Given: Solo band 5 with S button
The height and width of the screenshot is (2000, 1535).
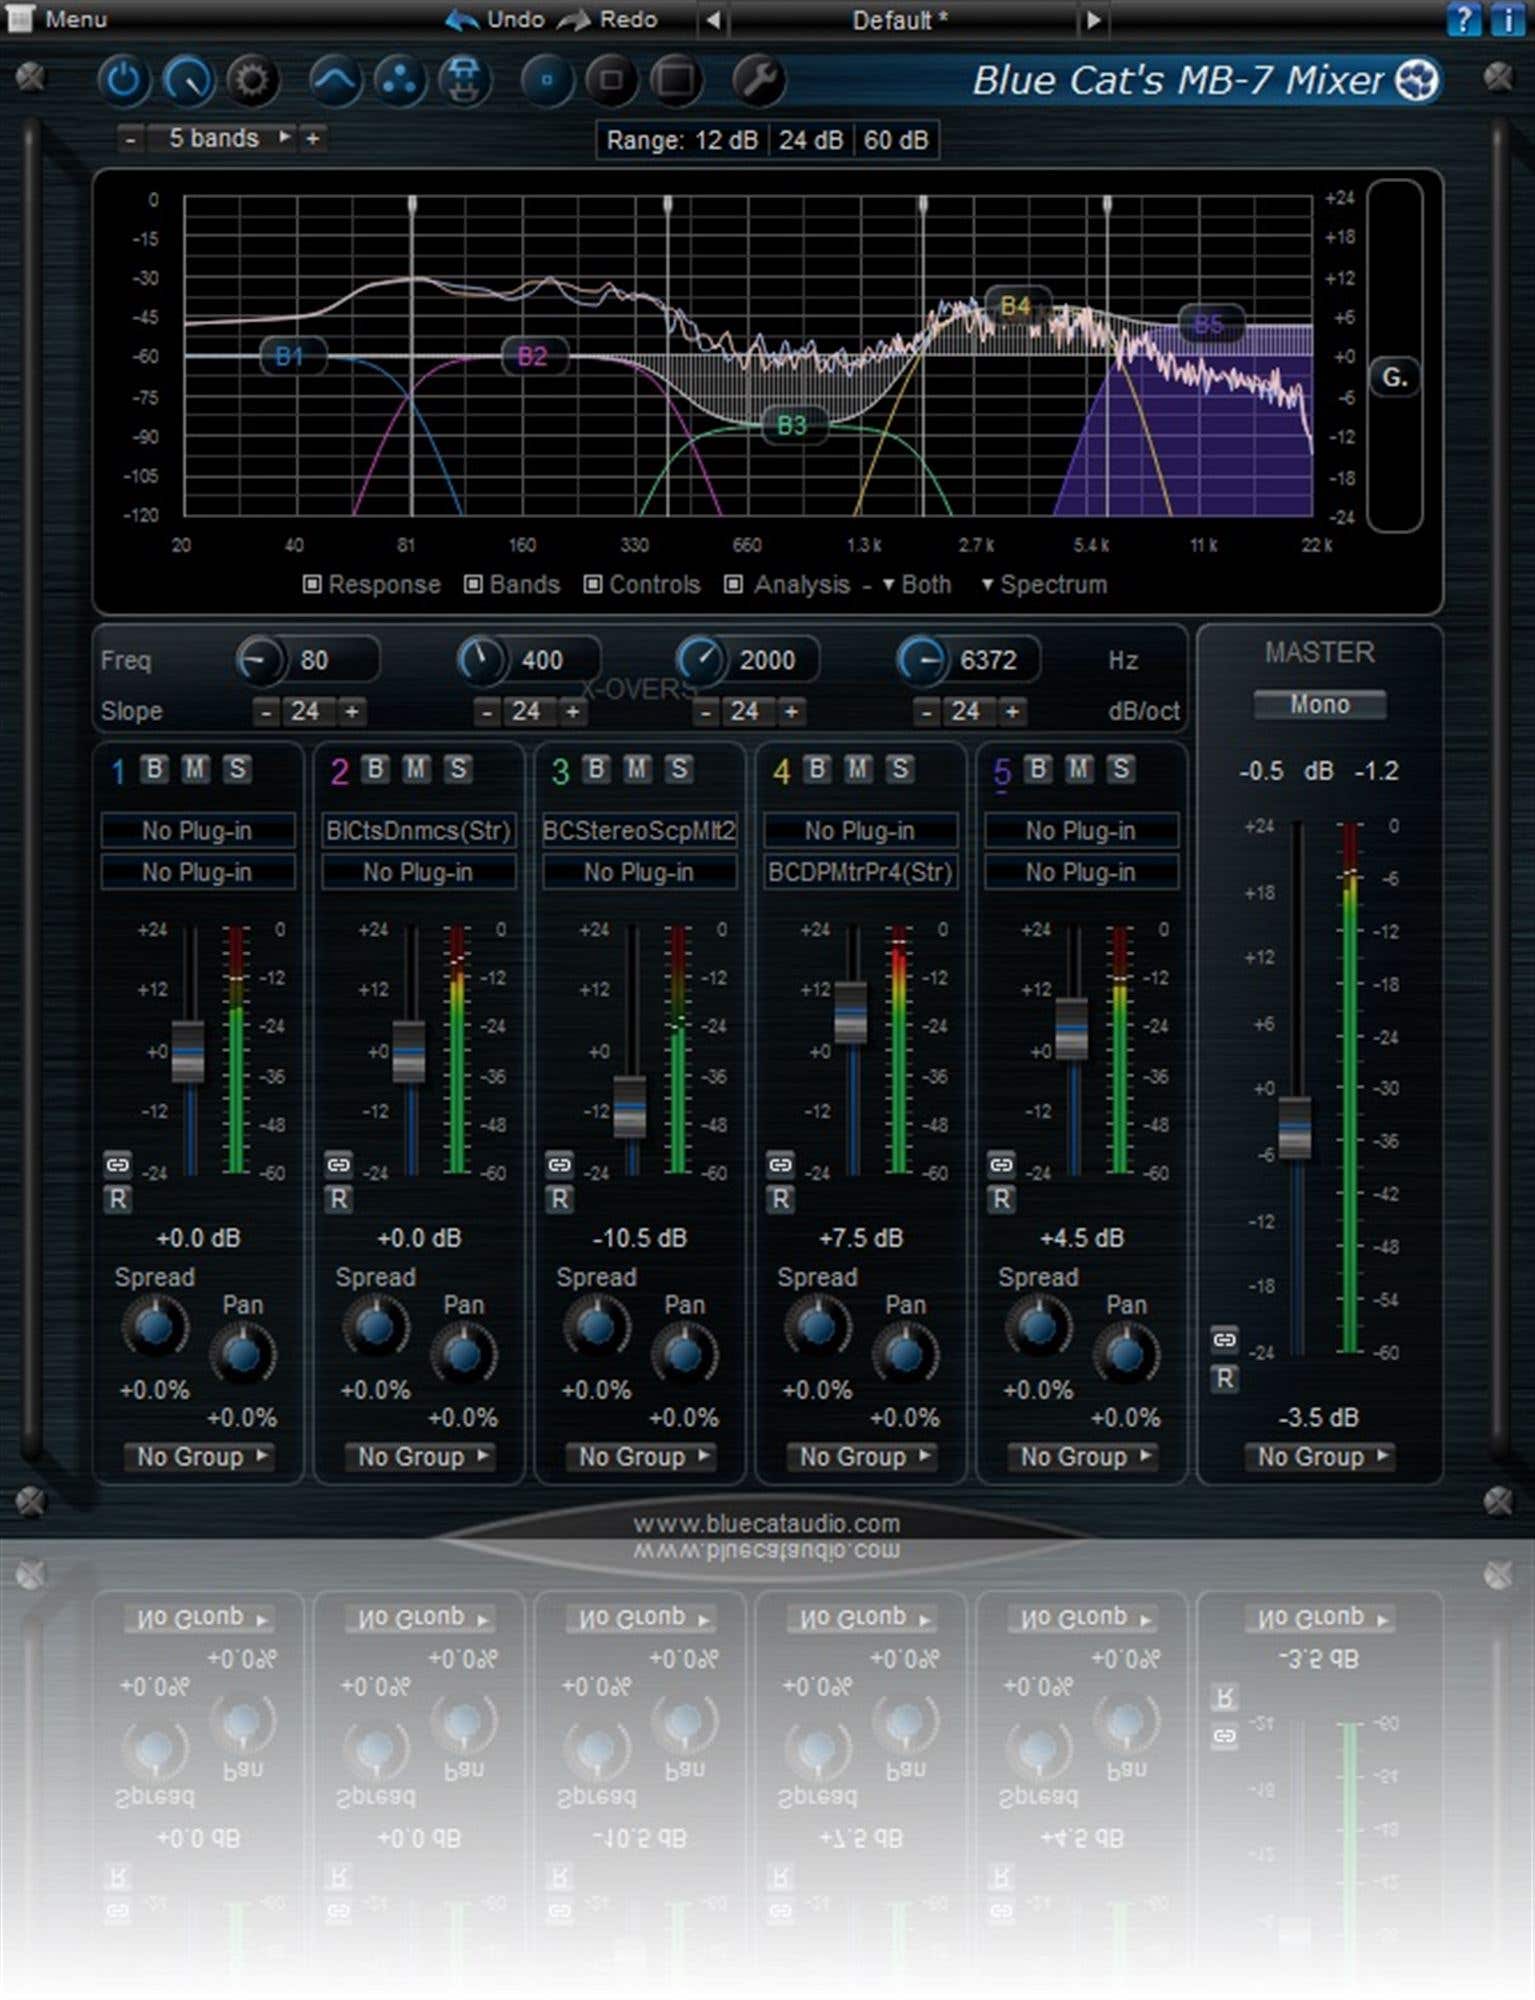Looking at the screenshot, I should [x=1121, y=768].
